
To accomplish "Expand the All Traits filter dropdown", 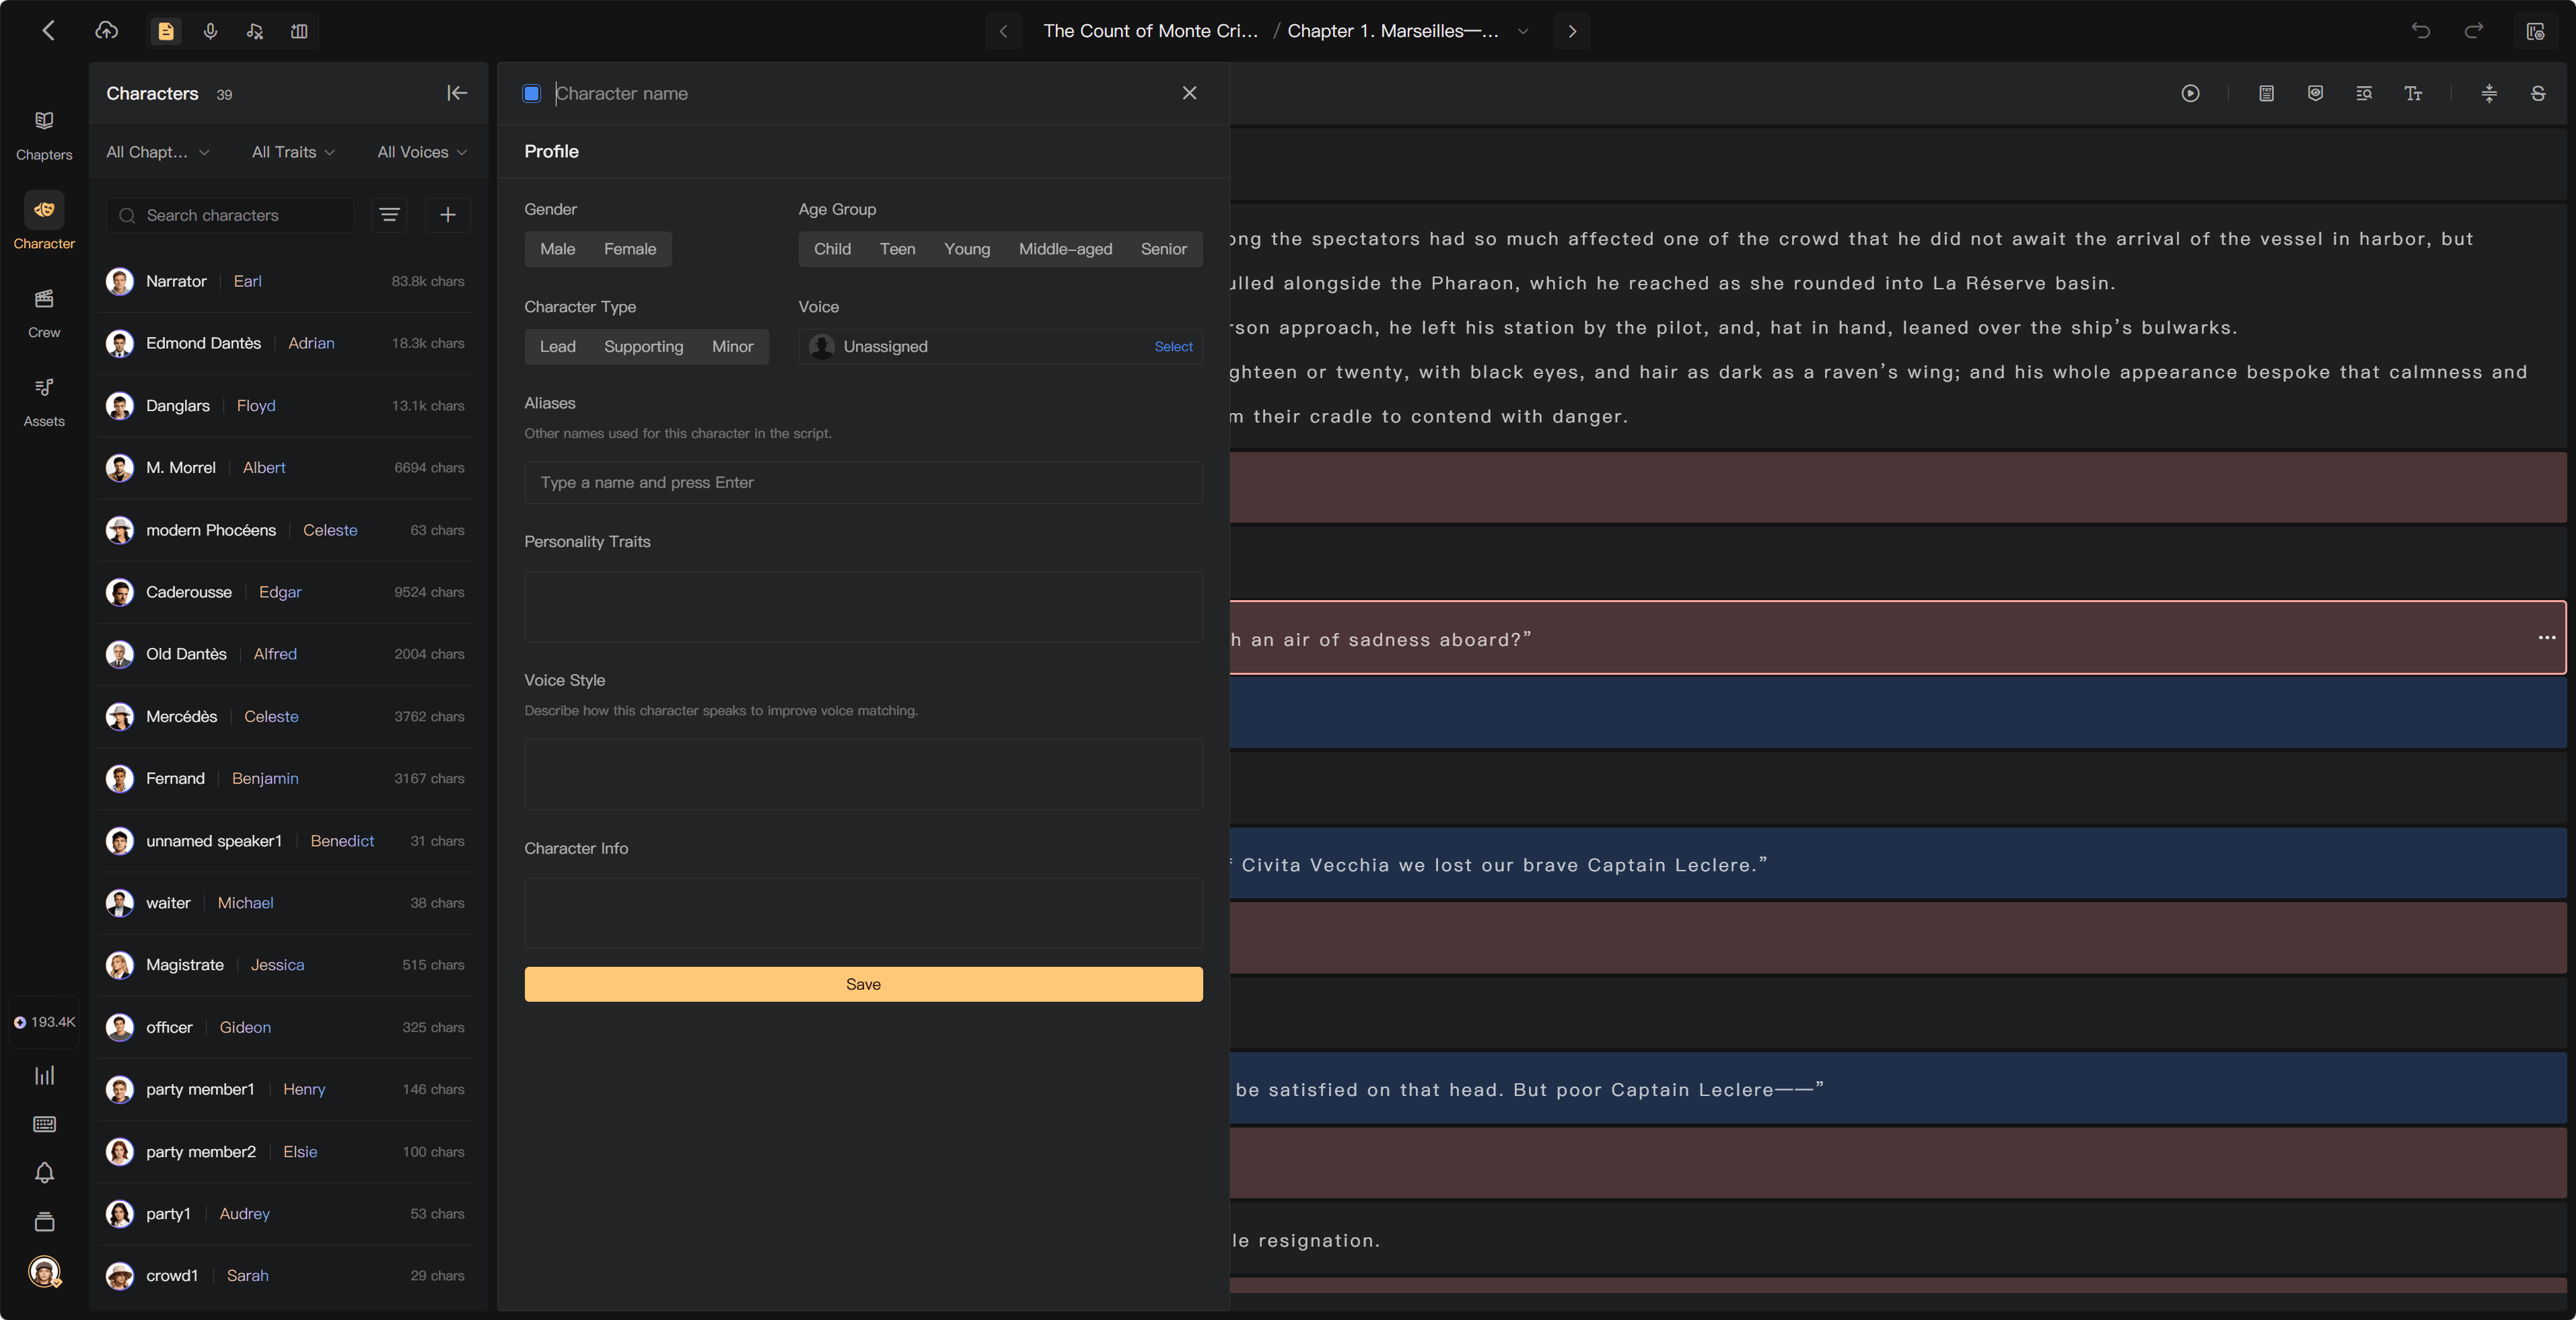I will (x=293, y=152).
